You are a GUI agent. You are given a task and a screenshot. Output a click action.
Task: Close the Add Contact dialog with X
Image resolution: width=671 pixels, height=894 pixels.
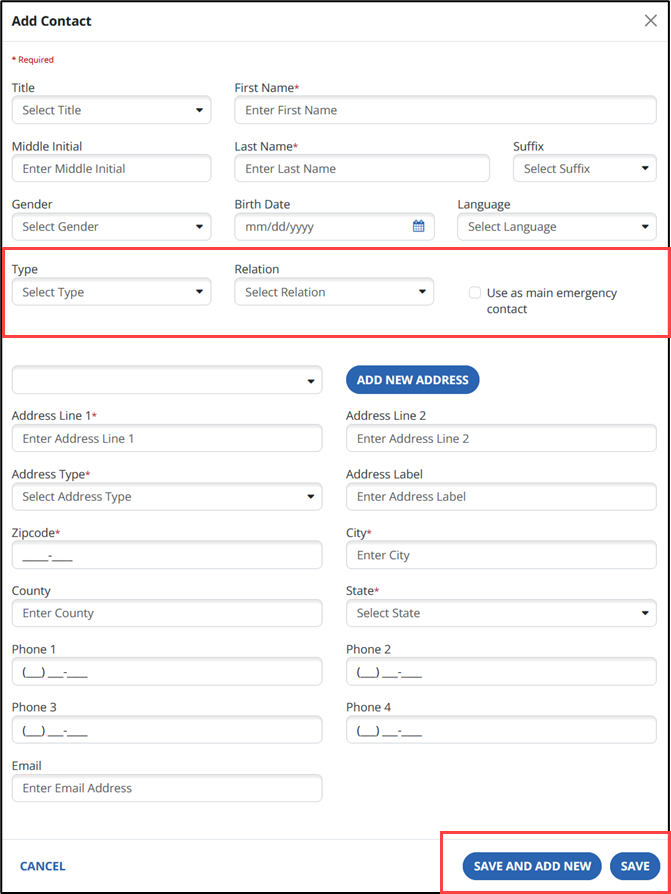point(650,21)
